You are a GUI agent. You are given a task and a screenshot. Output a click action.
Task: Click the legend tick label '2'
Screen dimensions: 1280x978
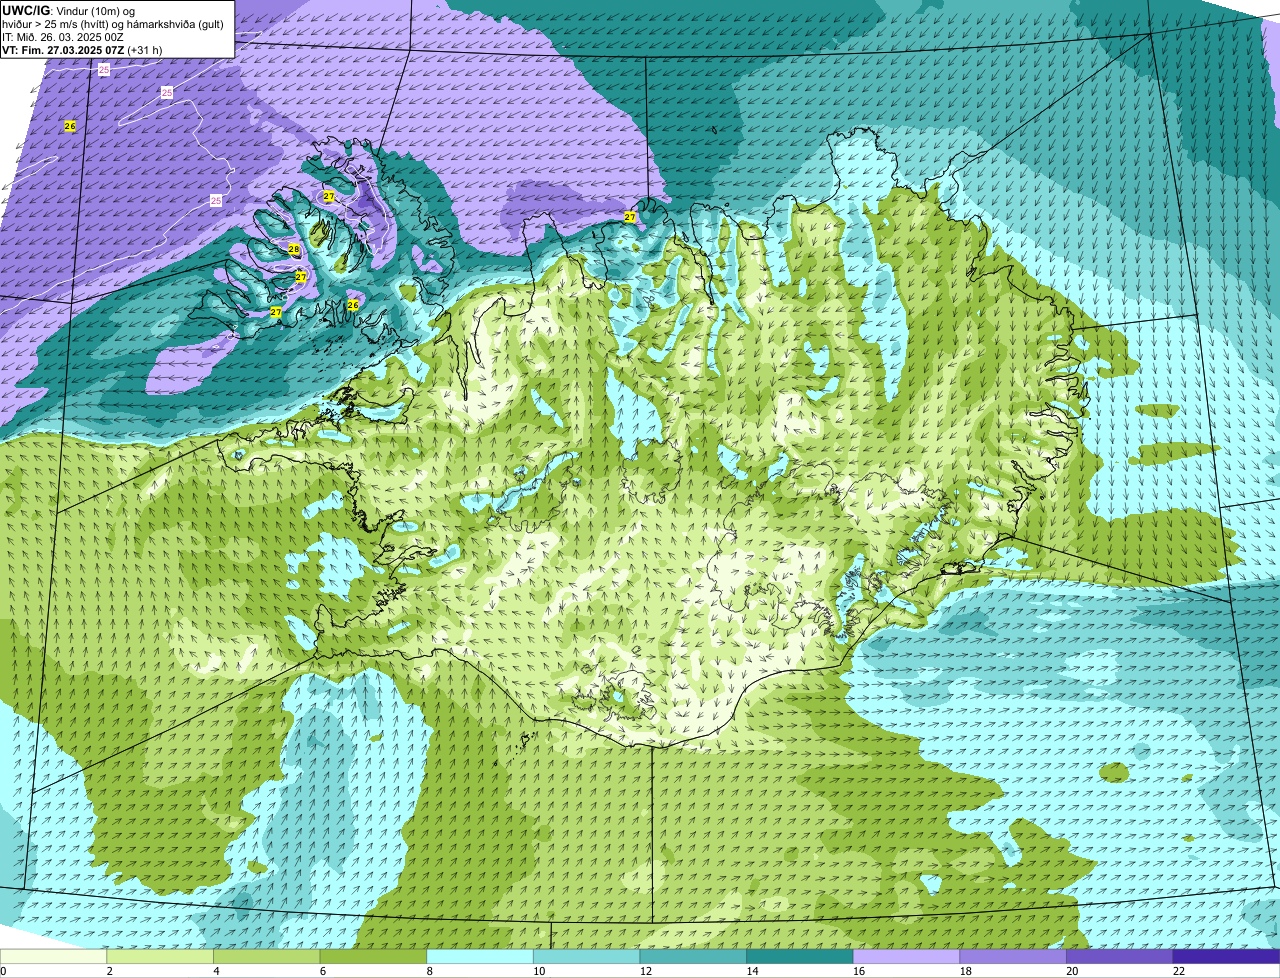(109, 971)
